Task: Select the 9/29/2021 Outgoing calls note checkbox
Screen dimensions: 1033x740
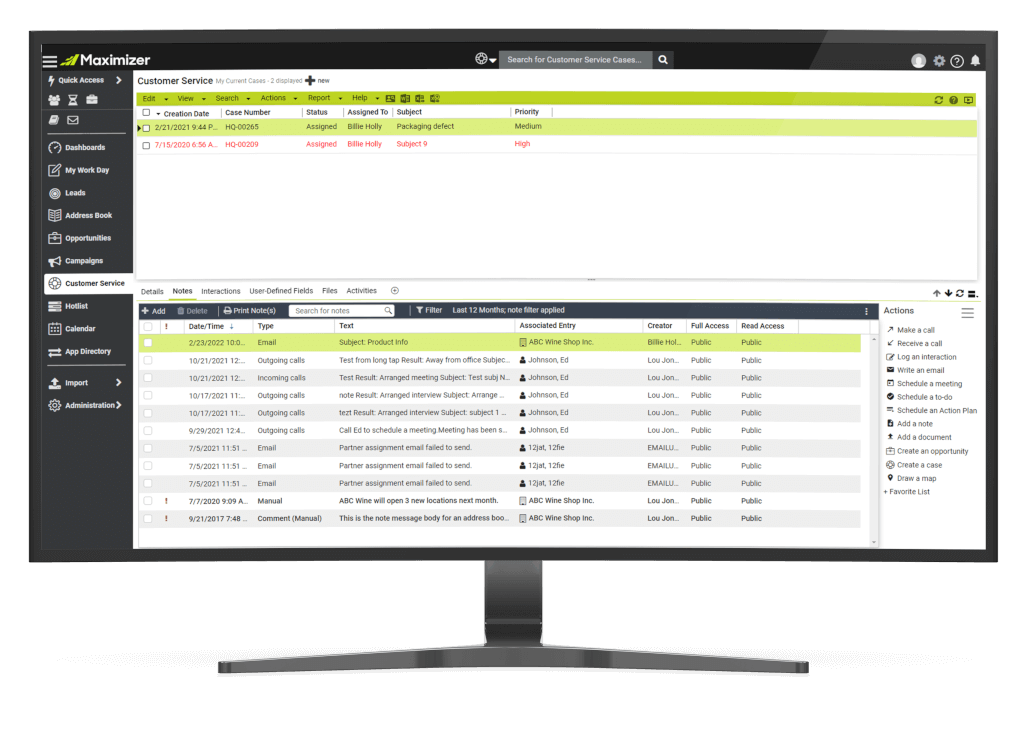Action: tap(148, 431)
